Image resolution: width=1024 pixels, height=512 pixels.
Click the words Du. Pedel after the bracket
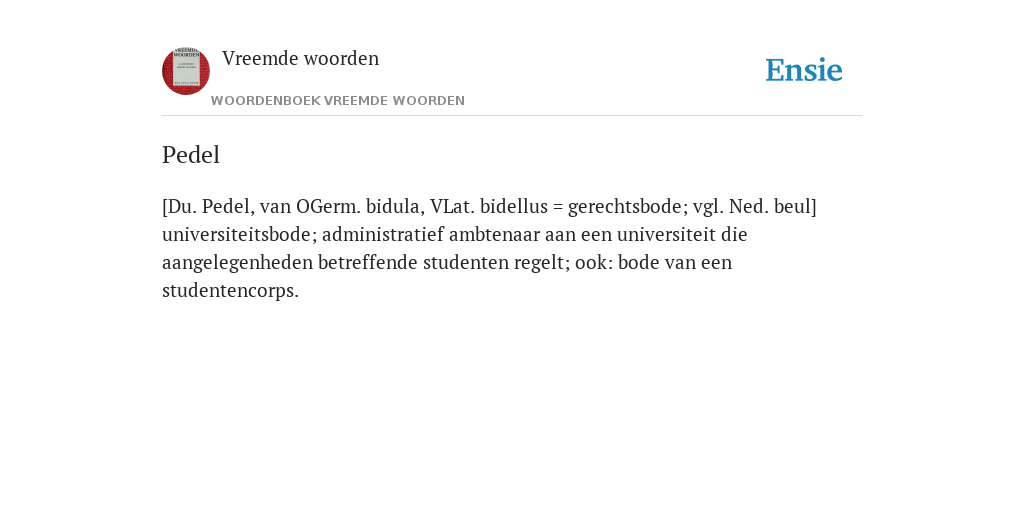click(210, 206)
